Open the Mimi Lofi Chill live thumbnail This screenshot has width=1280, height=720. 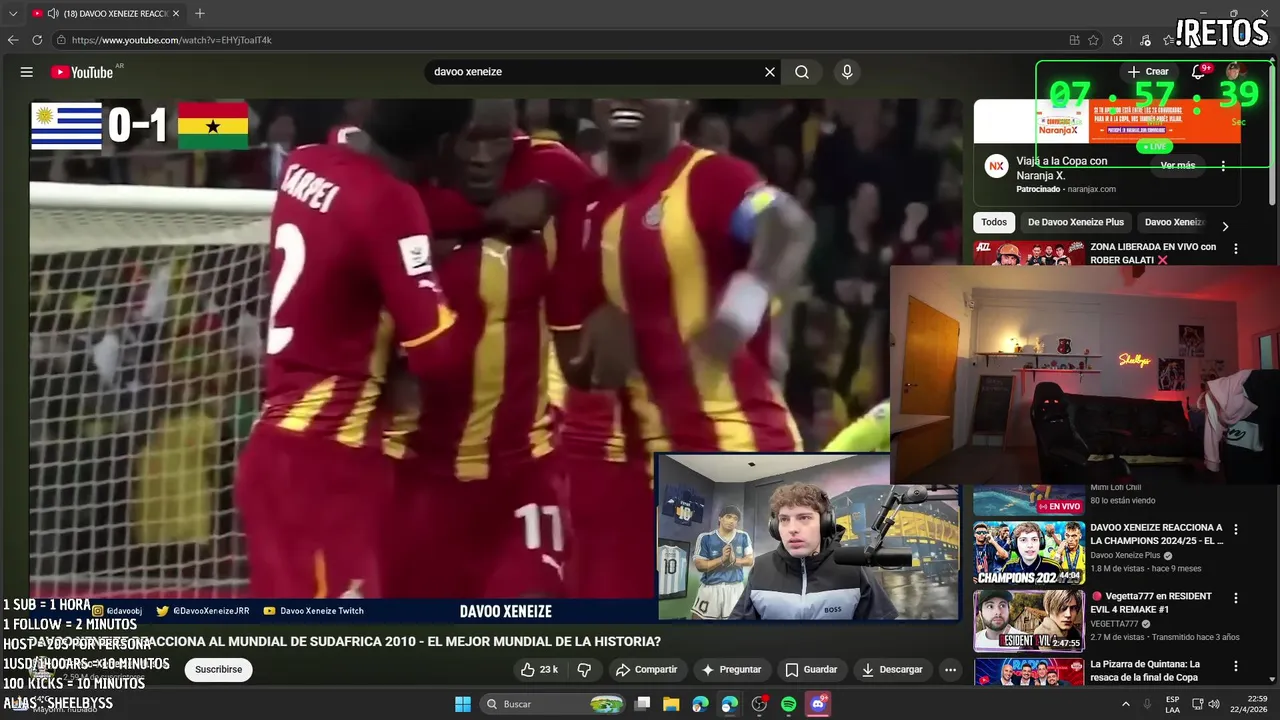click(x=1029, y=500)
